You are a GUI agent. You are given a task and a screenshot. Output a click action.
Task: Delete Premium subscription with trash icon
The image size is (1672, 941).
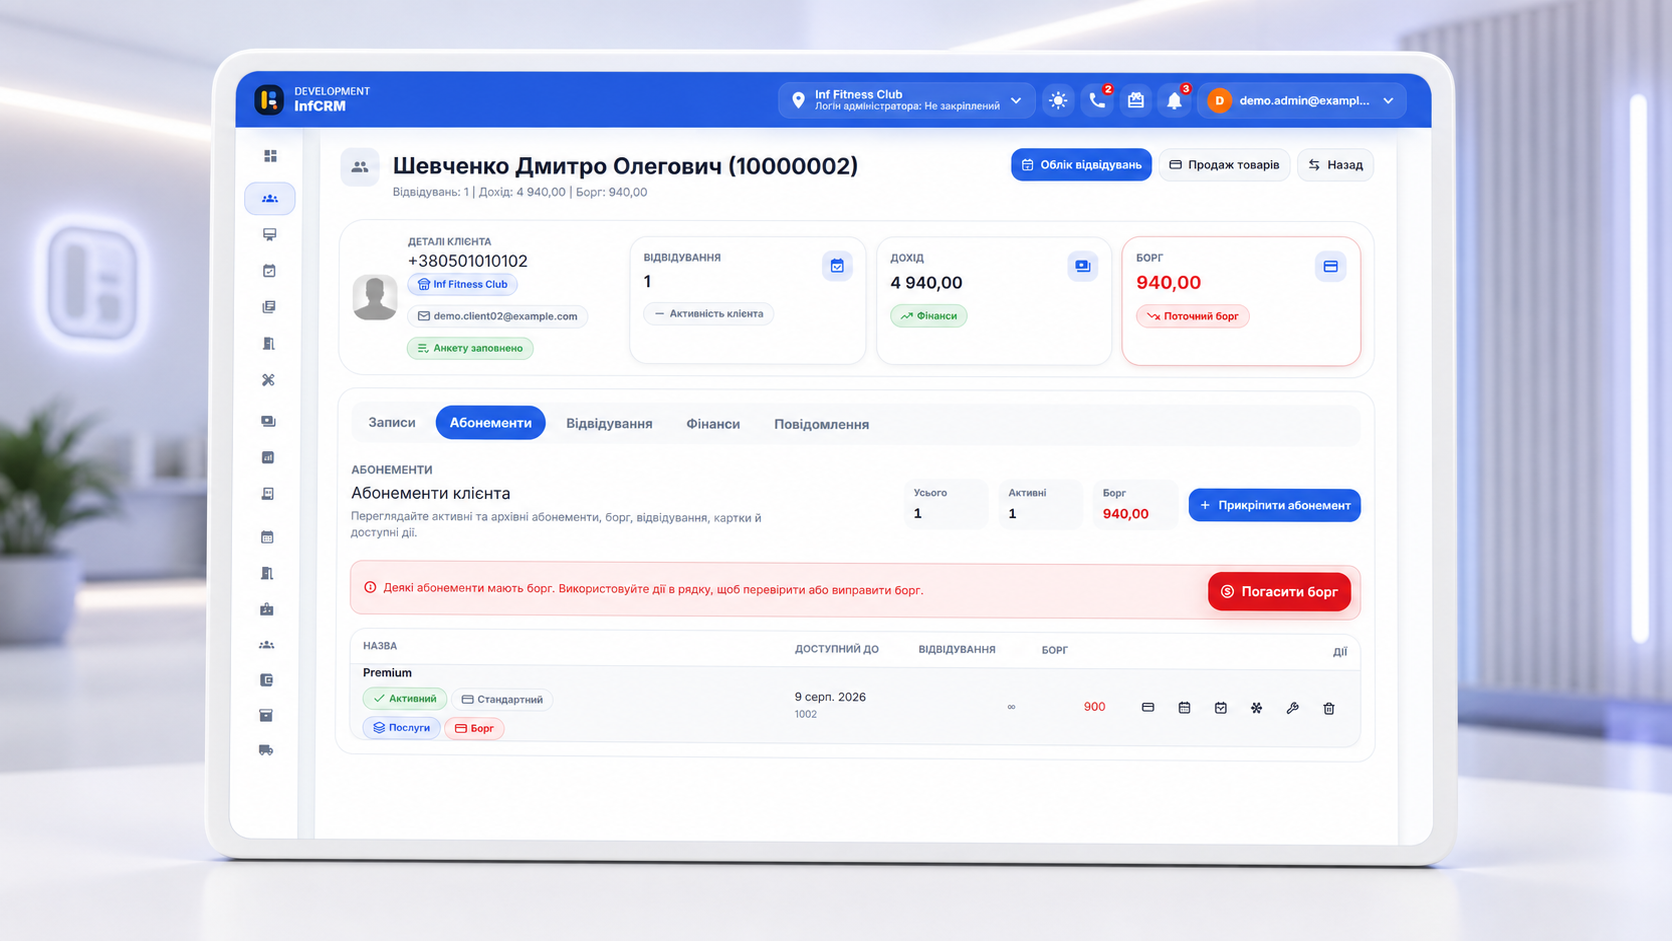1329,708
